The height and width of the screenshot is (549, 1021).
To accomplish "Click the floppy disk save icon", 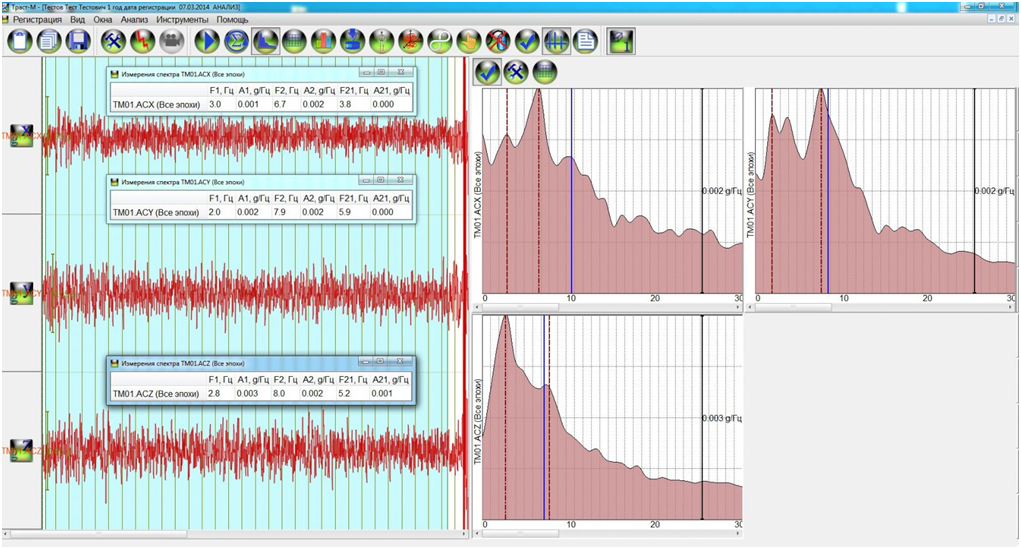I will (78, 41).
